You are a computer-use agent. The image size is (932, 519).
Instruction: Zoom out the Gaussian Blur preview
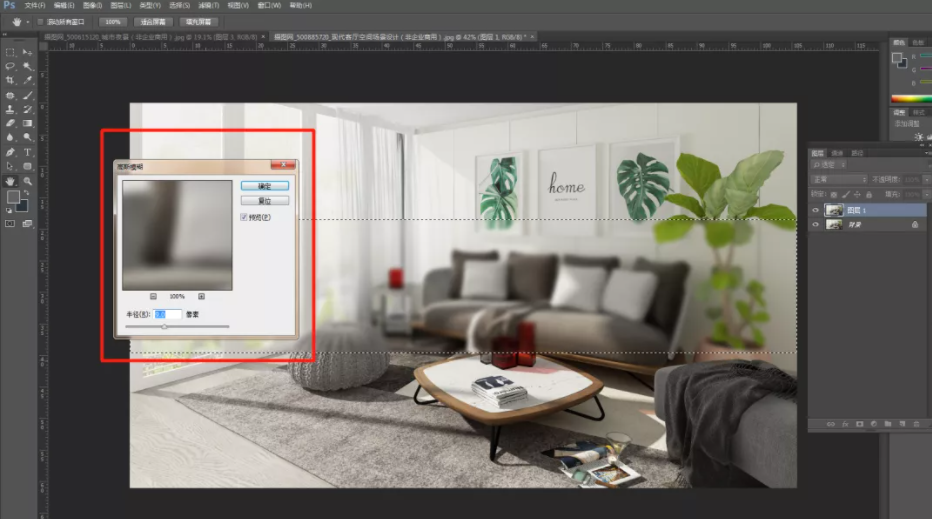click(x=153, y=296)
